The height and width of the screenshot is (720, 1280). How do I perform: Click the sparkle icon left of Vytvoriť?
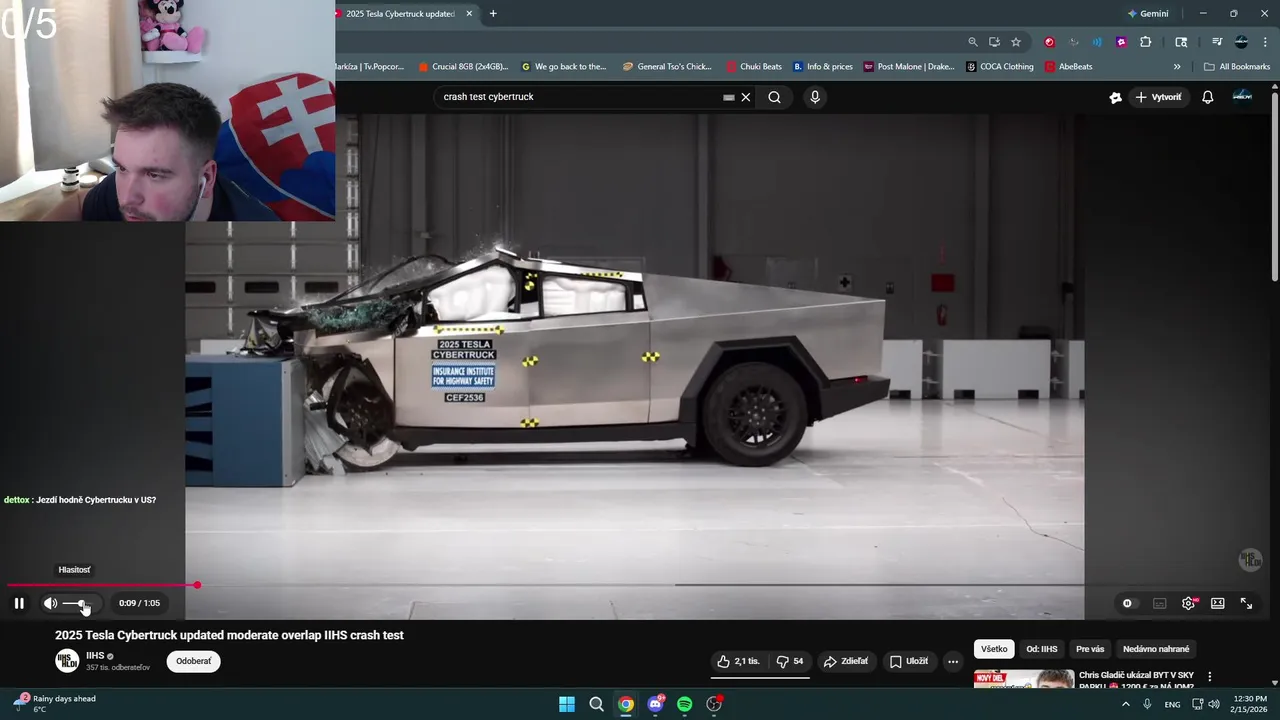[1115, 97]
